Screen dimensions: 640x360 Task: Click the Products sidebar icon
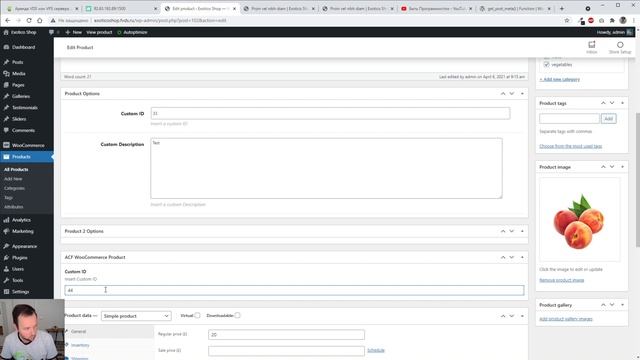coord(6,157)
